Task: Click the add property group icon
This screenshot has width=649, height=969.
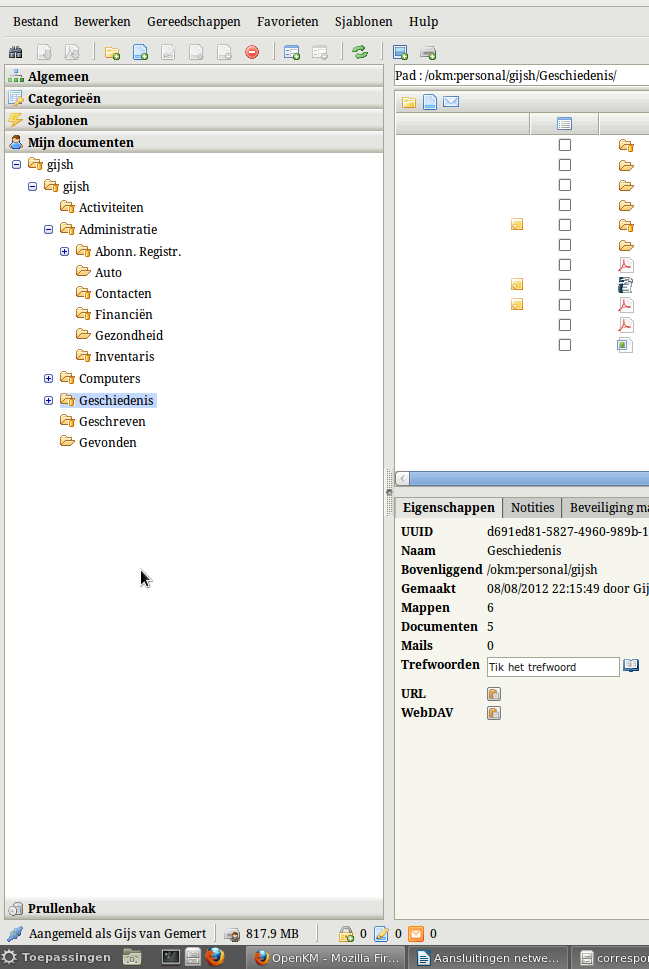Action: (292, 53)
